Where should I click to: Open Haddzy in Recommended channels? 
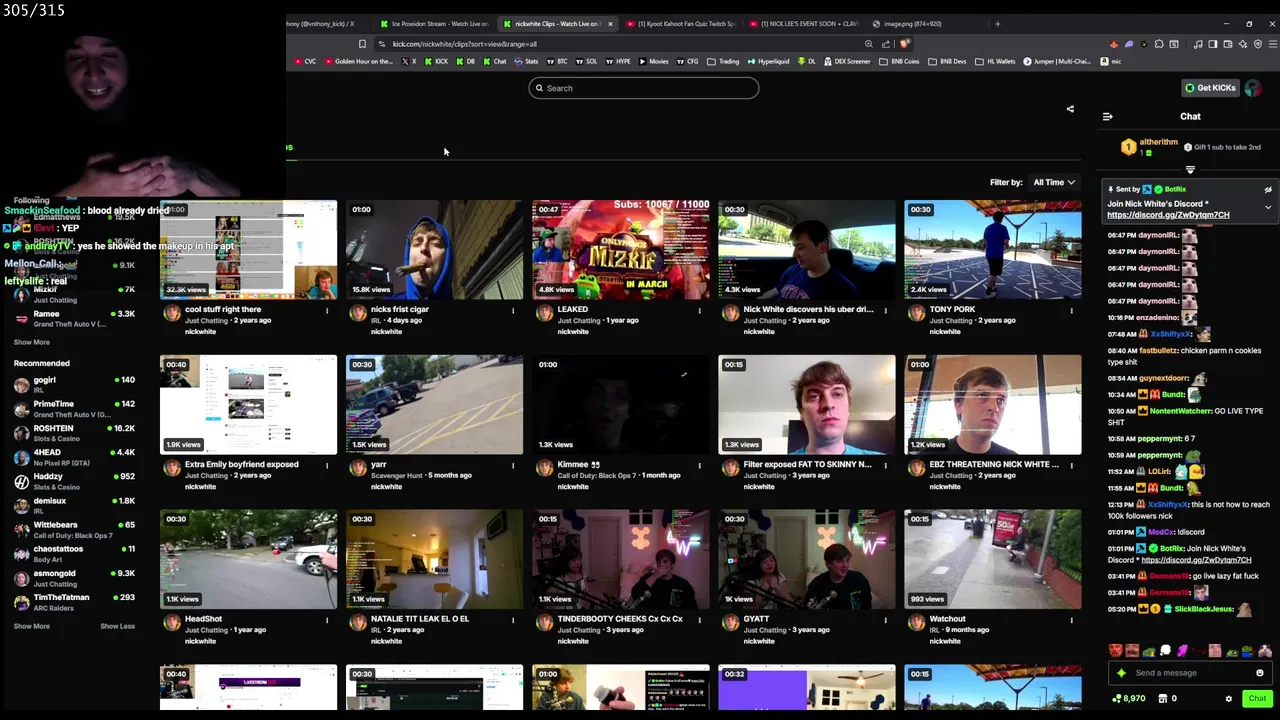click(x=74, y=480)
